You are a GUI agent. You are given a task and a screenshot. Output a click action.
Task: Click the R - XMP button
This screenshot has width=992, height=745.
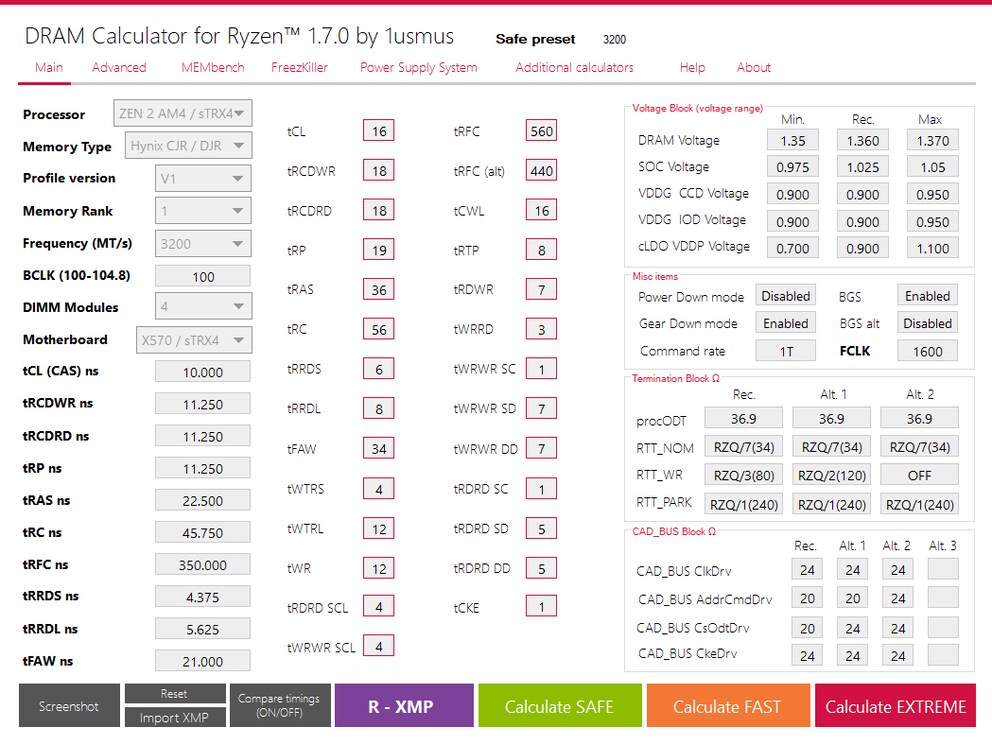[404, 706]
